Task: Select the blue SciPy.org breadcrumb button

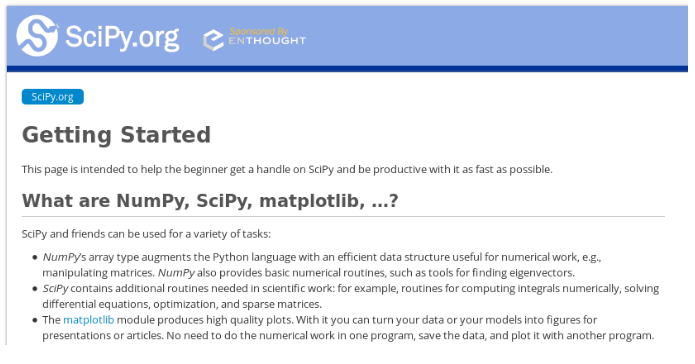Action: tap(53, 97)
